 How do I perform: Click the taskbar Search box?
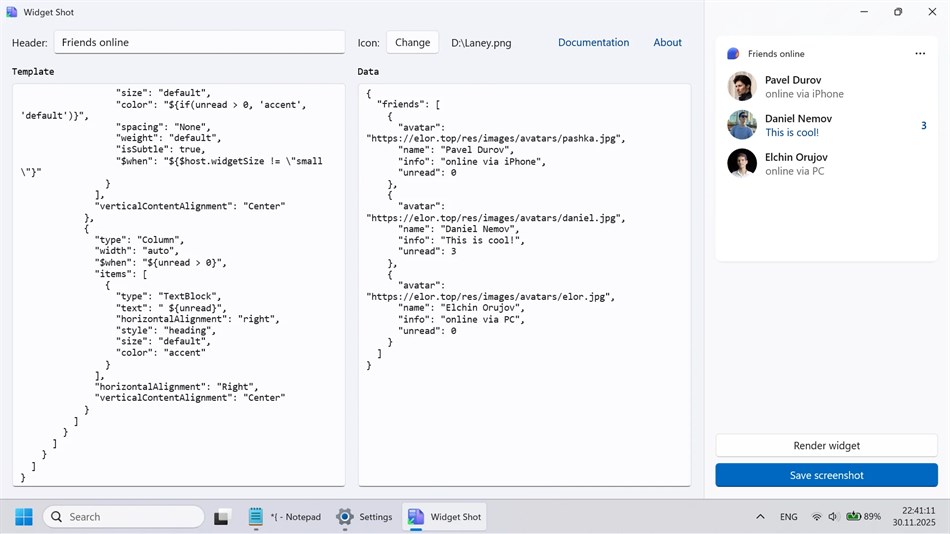124,517
